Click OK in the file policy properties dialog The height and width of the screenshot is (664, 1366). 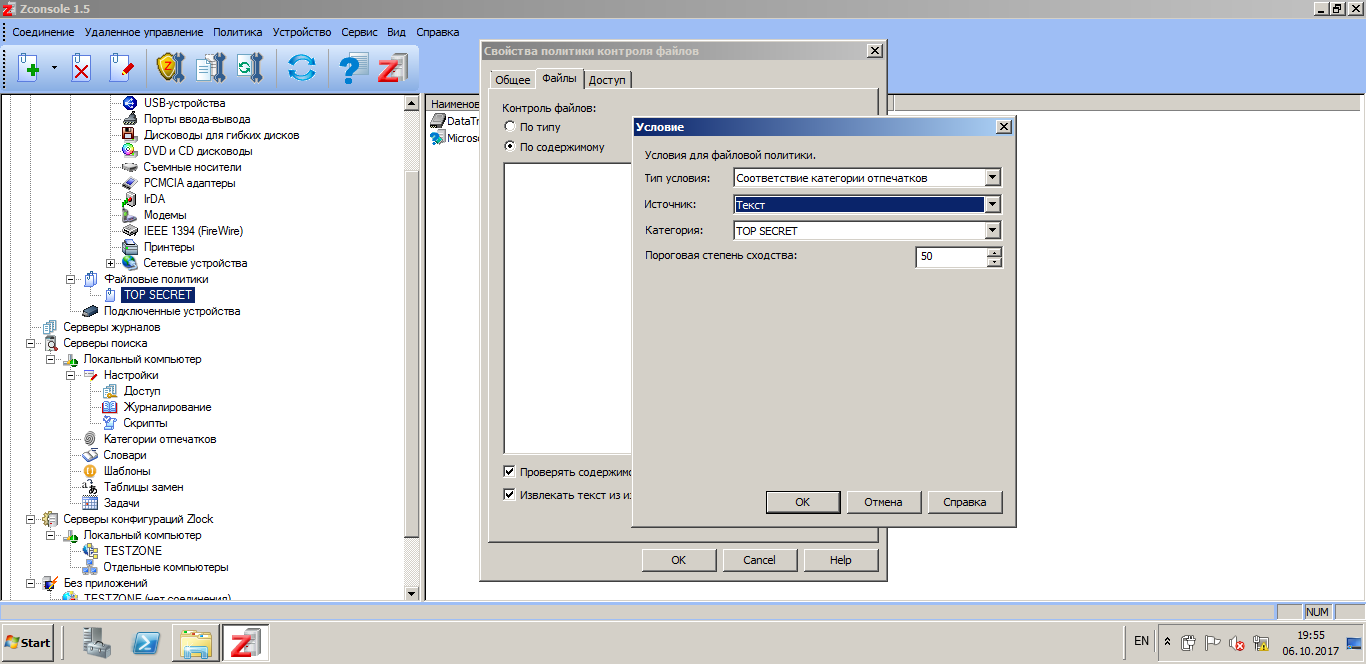(679, 560)
